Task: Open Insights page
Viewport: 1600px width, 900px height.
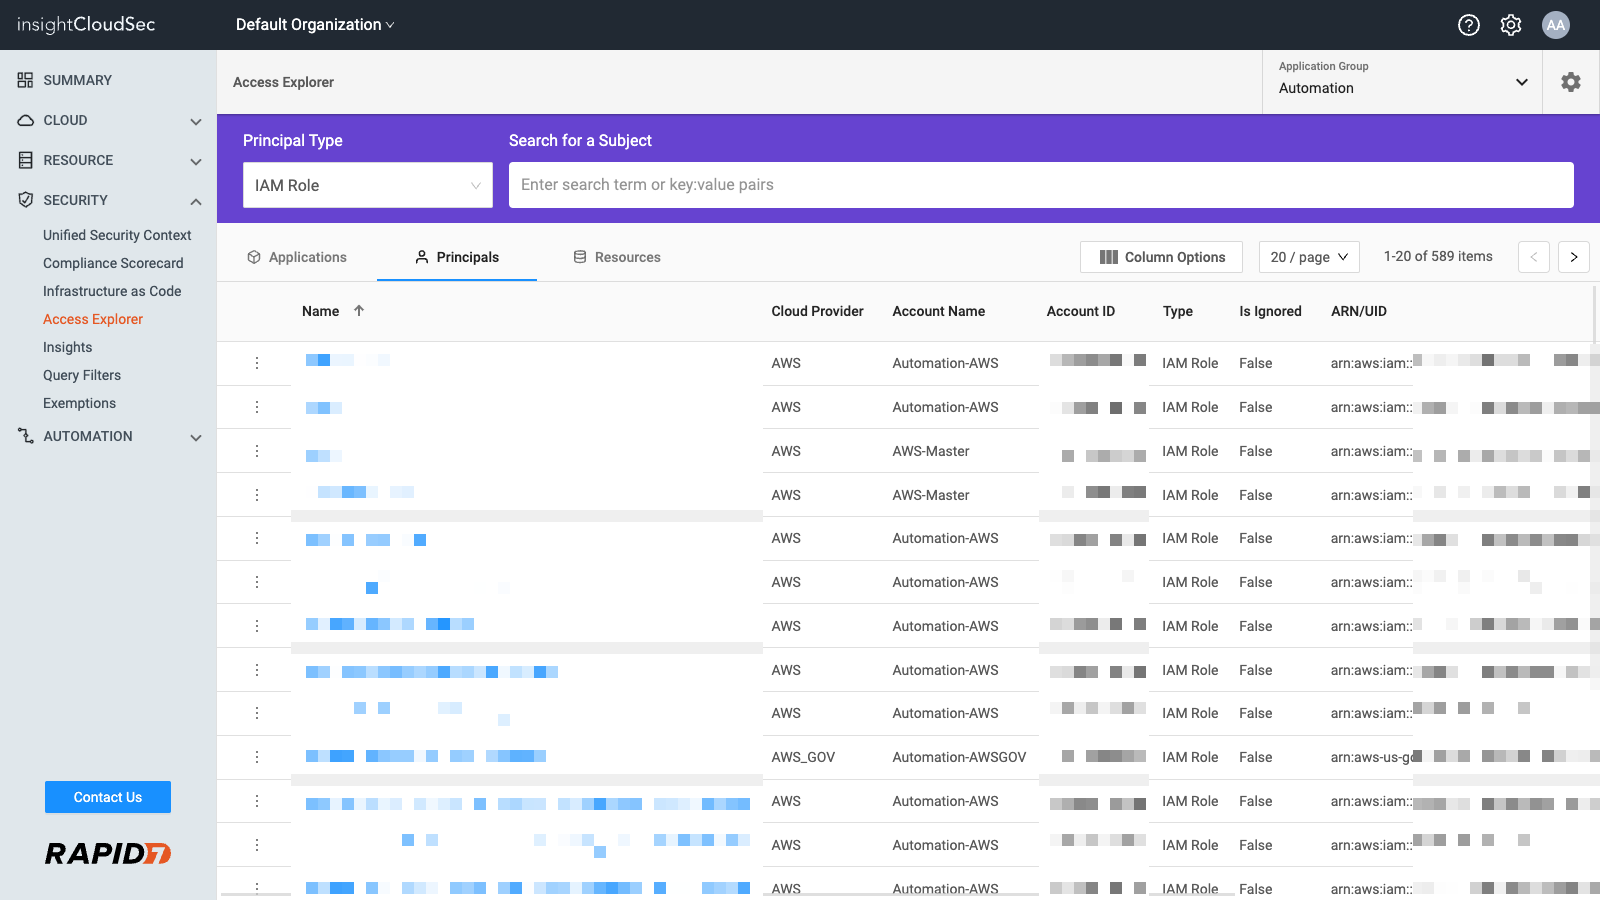Action: click(67, 347)
